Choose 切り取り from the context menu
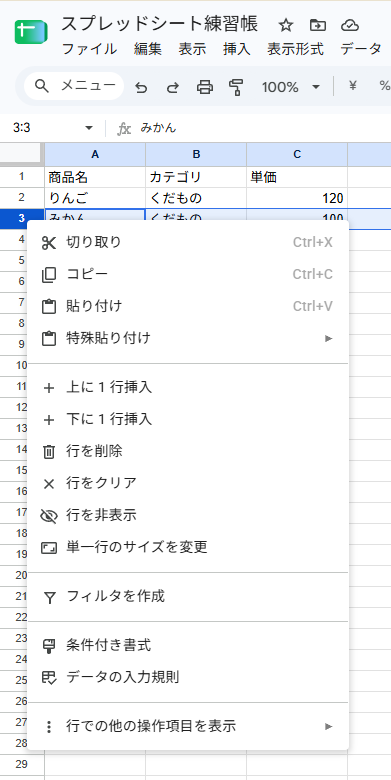Viewport: 391px width, 780px height. click(188, 243)
